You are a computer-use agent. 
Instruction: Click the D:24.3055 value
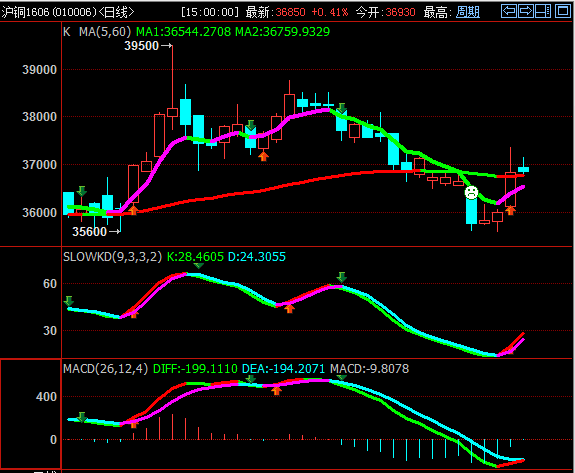(257, 257)
